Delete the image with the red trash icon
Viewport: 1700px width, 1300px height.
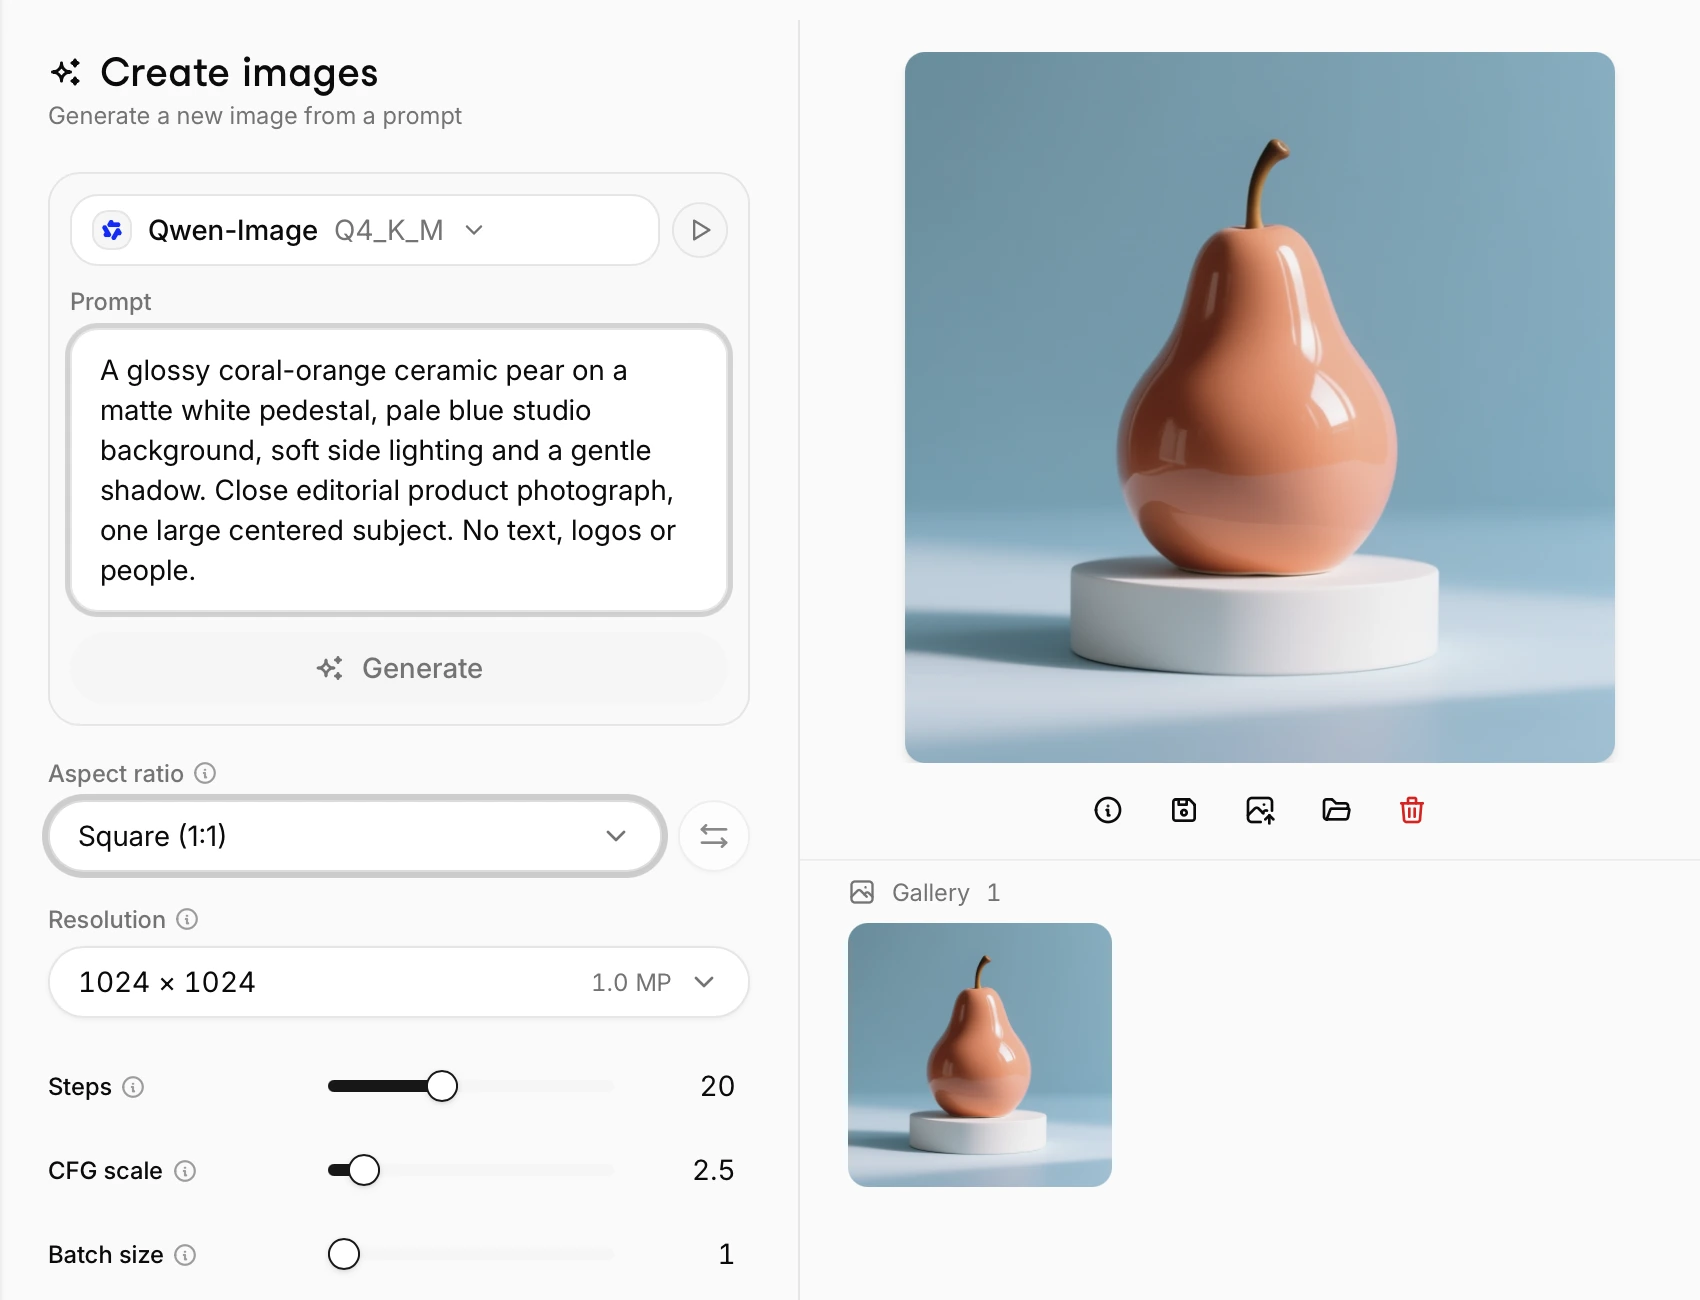click(1412, 810)
